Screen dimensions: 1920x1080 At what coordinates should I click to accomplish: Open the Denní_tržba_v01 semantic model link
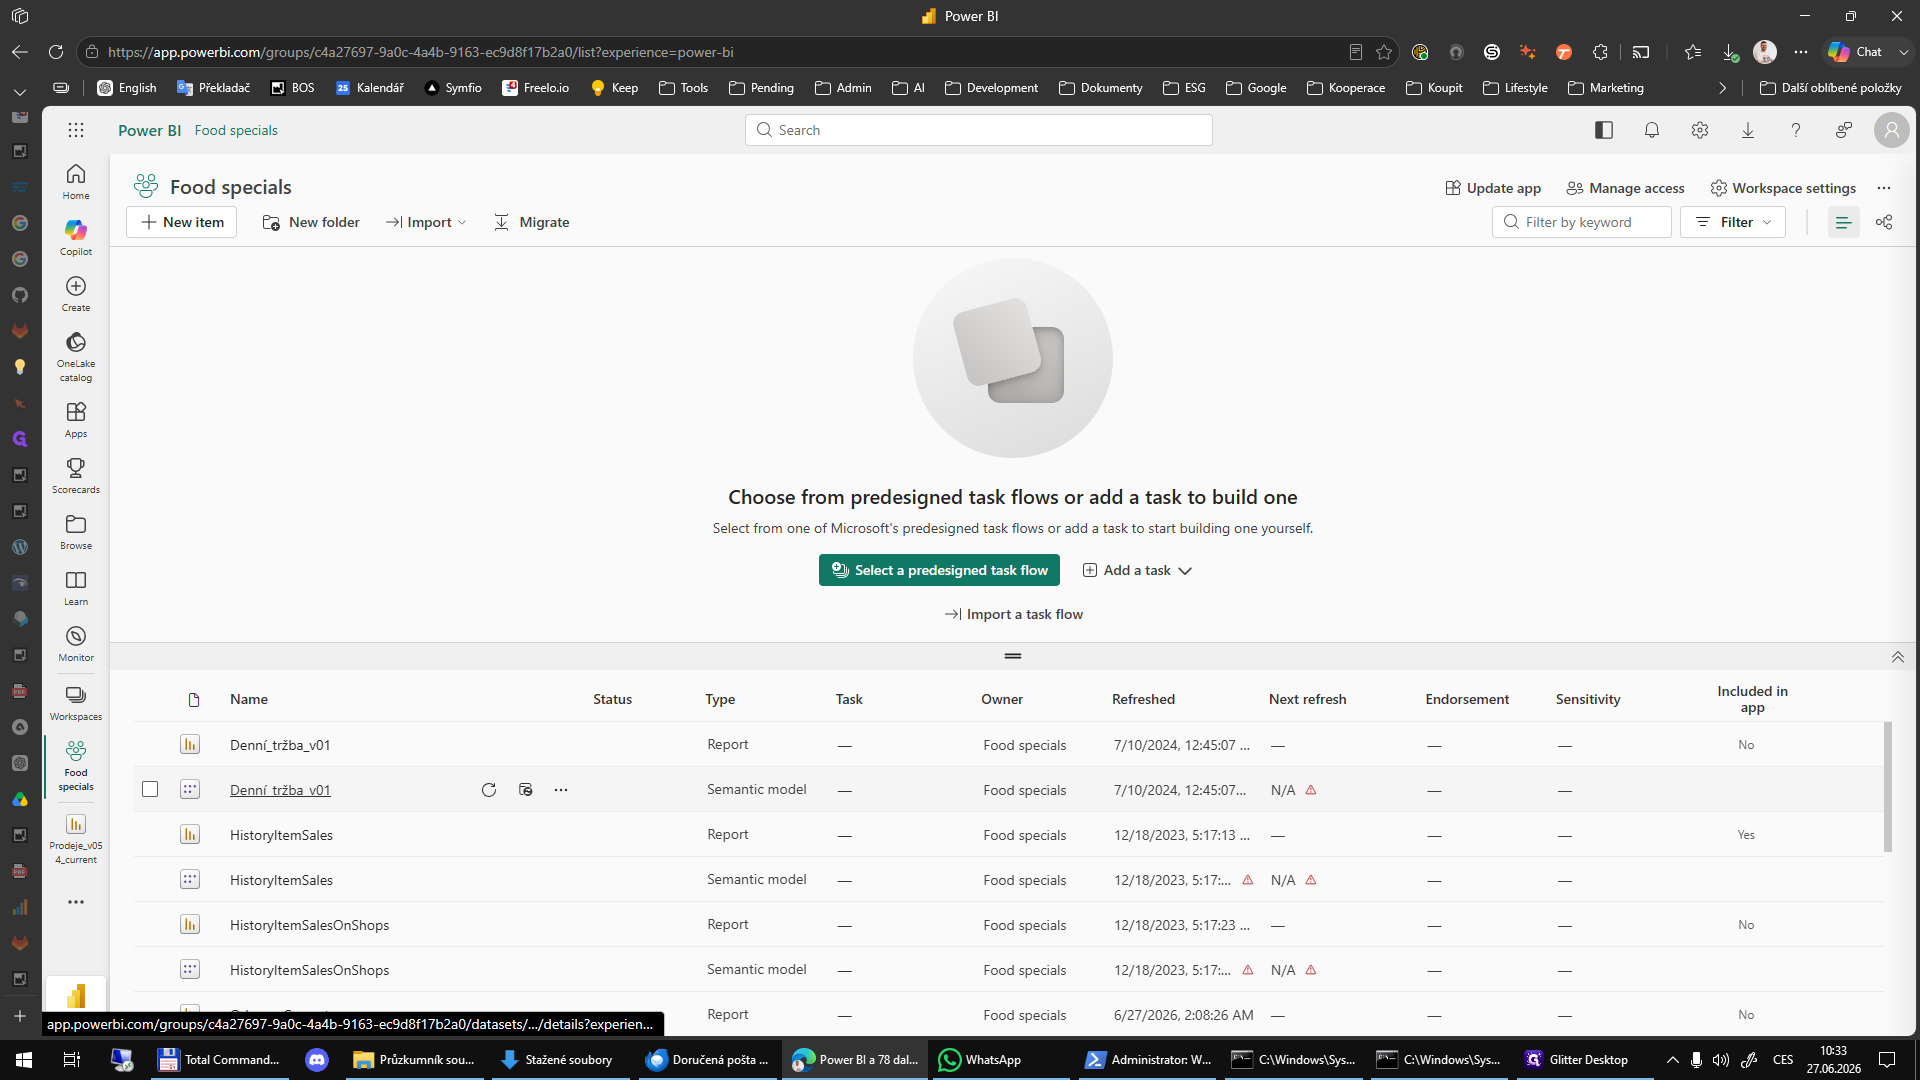[x=280, y=790]
